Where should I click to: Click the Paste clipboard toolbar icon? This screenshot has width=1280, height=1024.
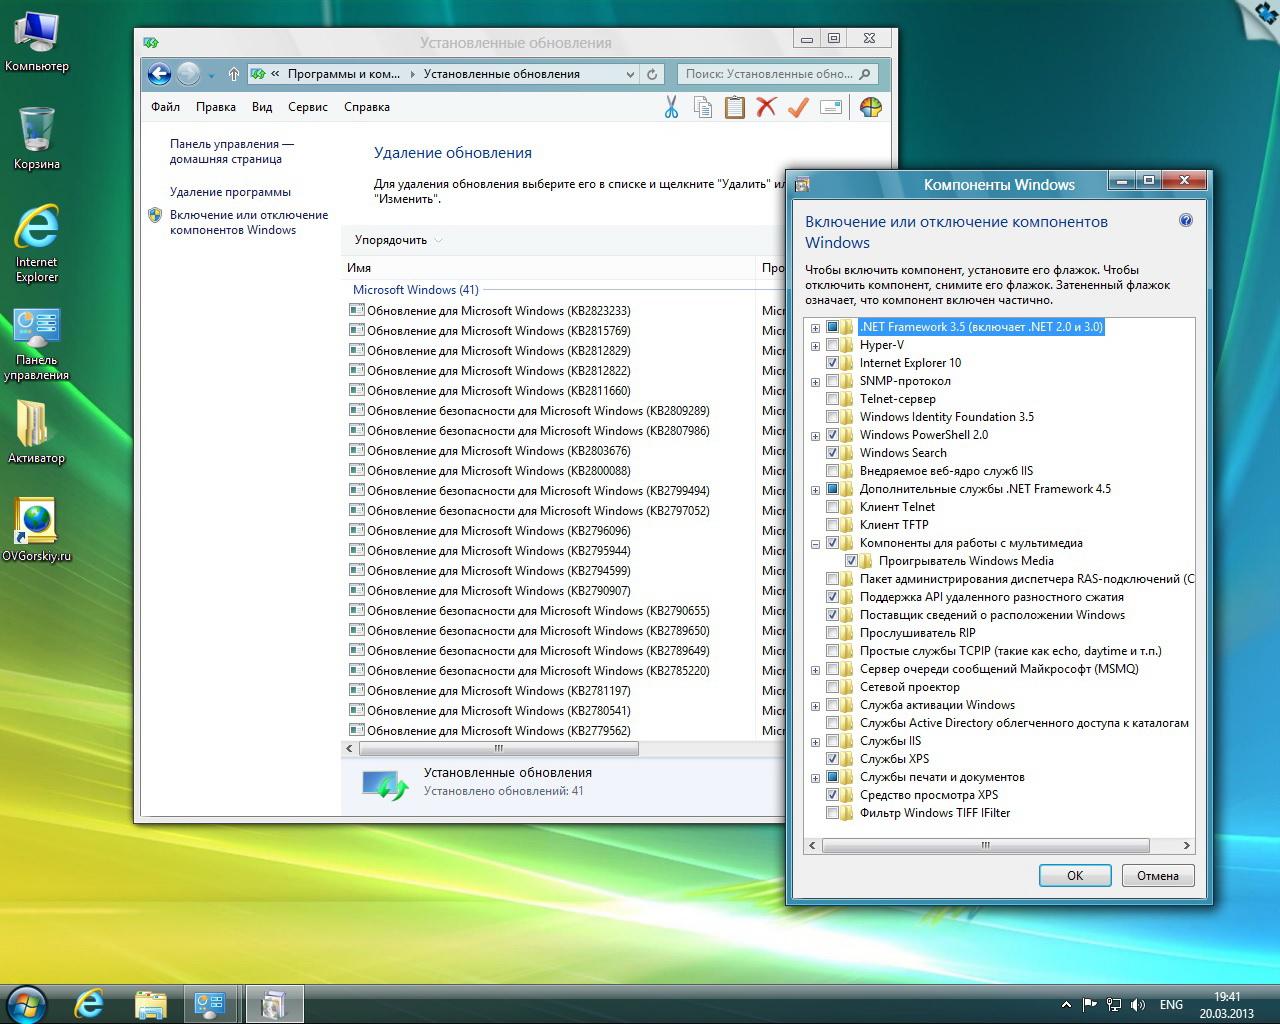(735, 108)
